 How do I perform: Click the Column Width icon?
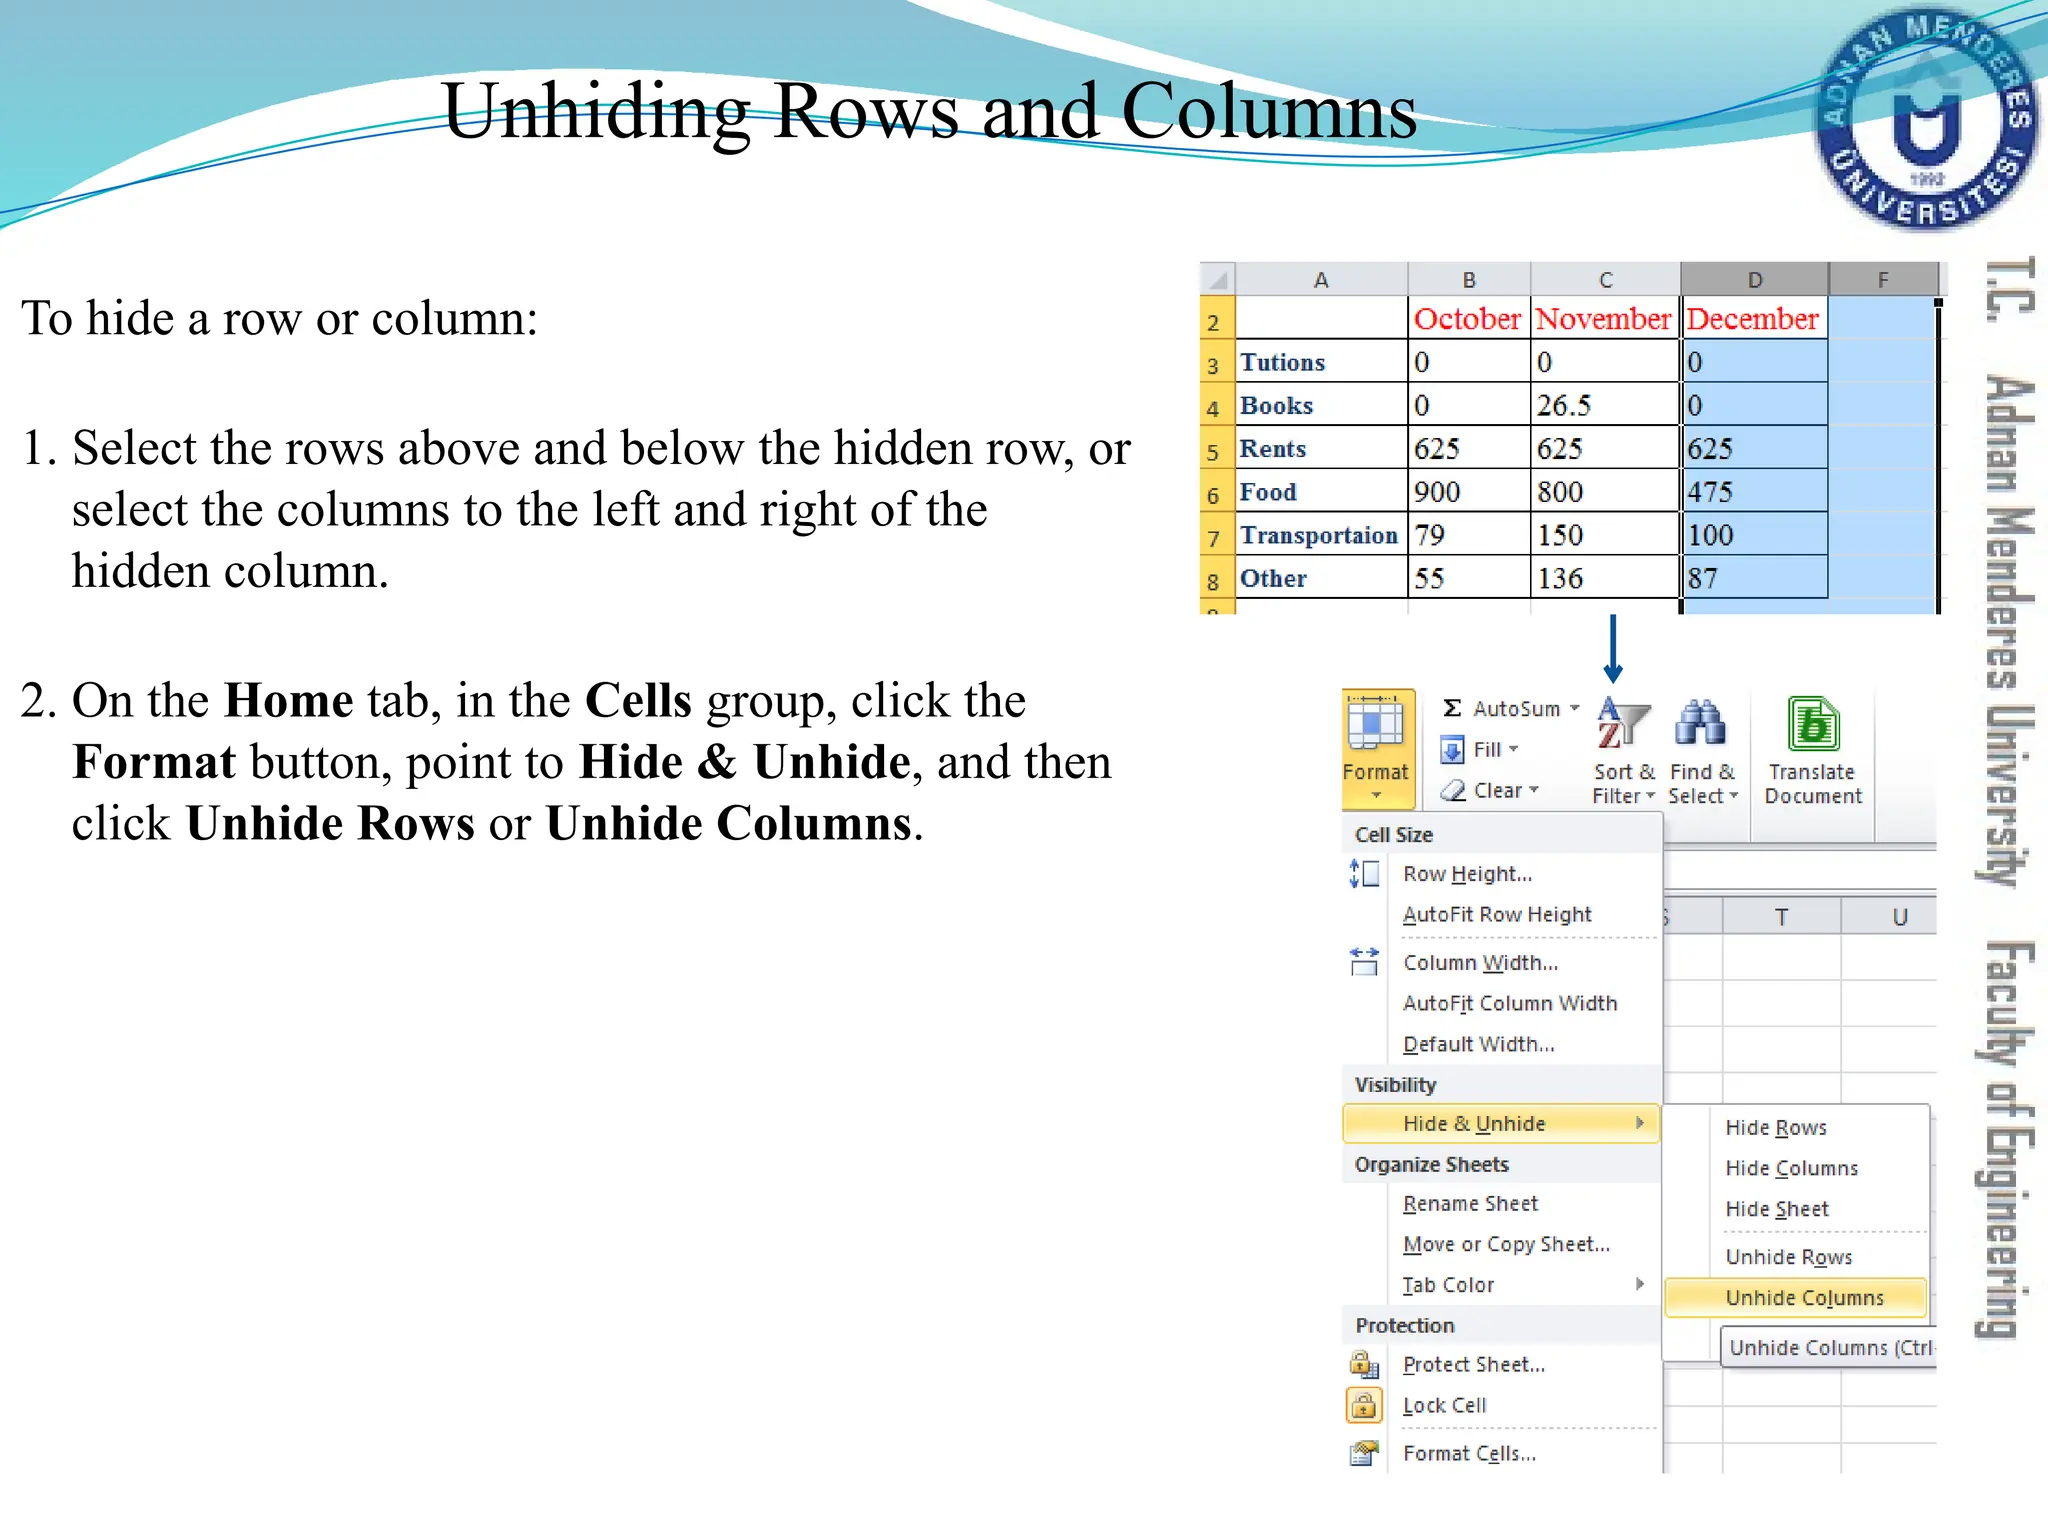click(1365, 962)
